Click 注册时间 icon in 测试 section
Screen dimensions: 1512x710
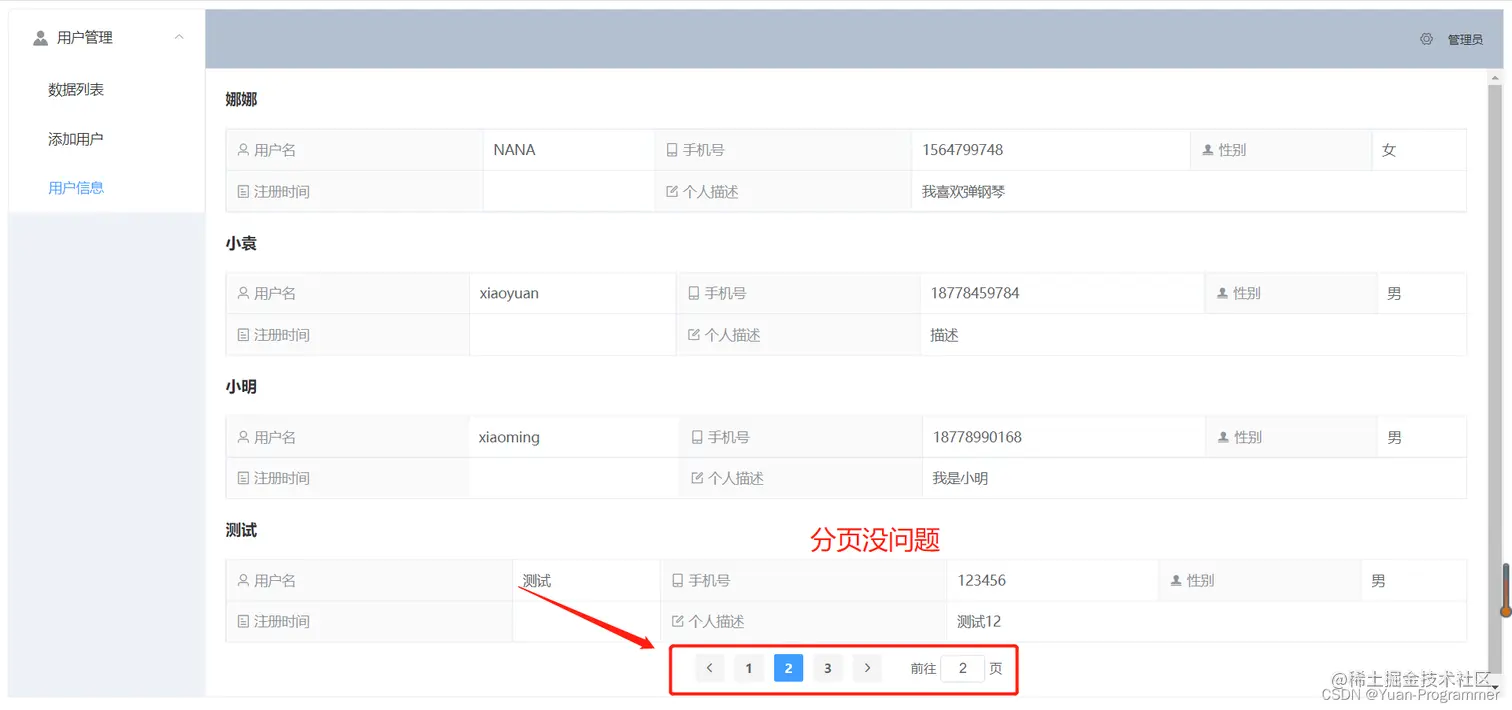click(x=243, y=621)
